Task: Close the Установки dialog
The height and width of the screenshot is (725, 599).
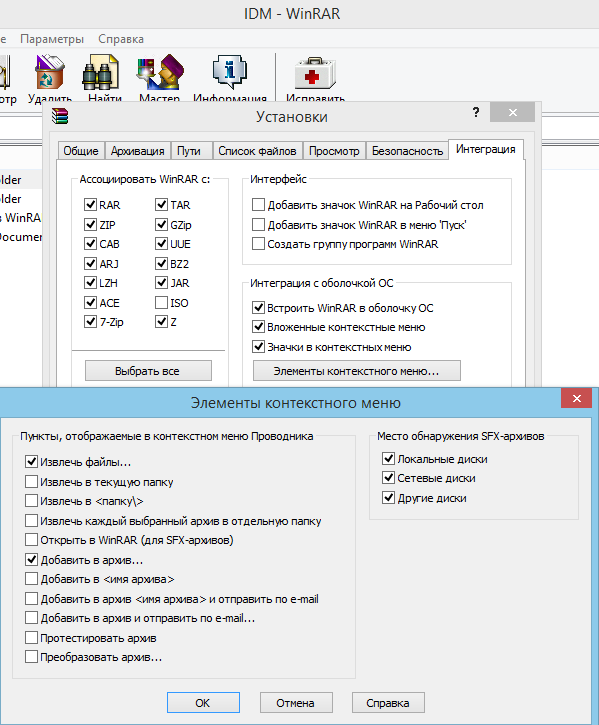Action: pos(513,112)
